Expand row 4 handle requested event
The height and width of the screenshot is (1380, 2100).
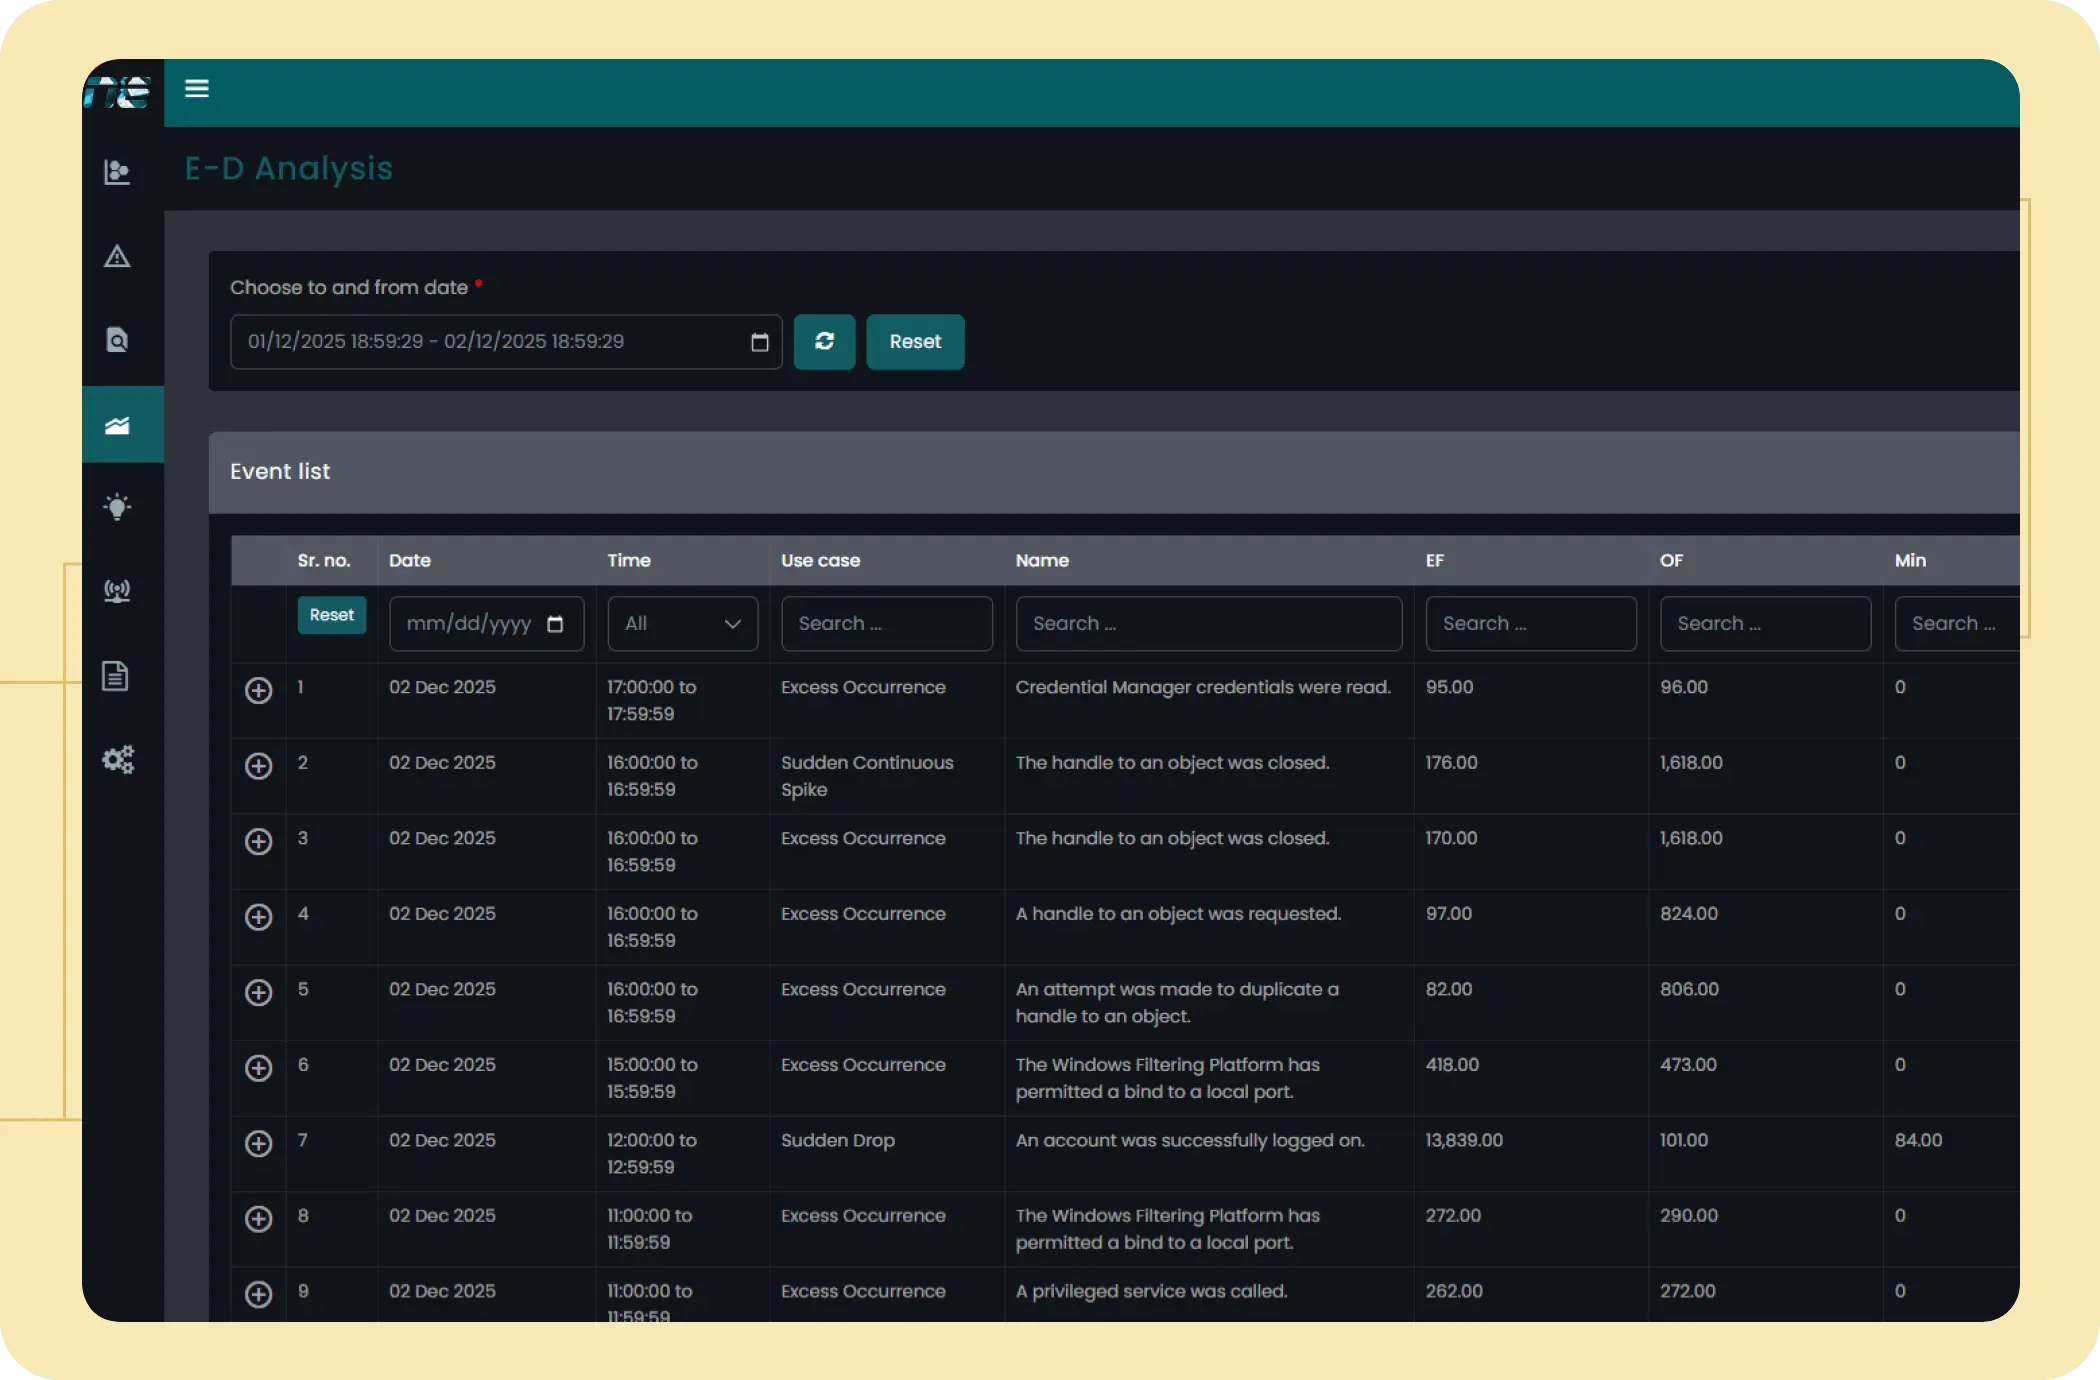pos(259,917)
